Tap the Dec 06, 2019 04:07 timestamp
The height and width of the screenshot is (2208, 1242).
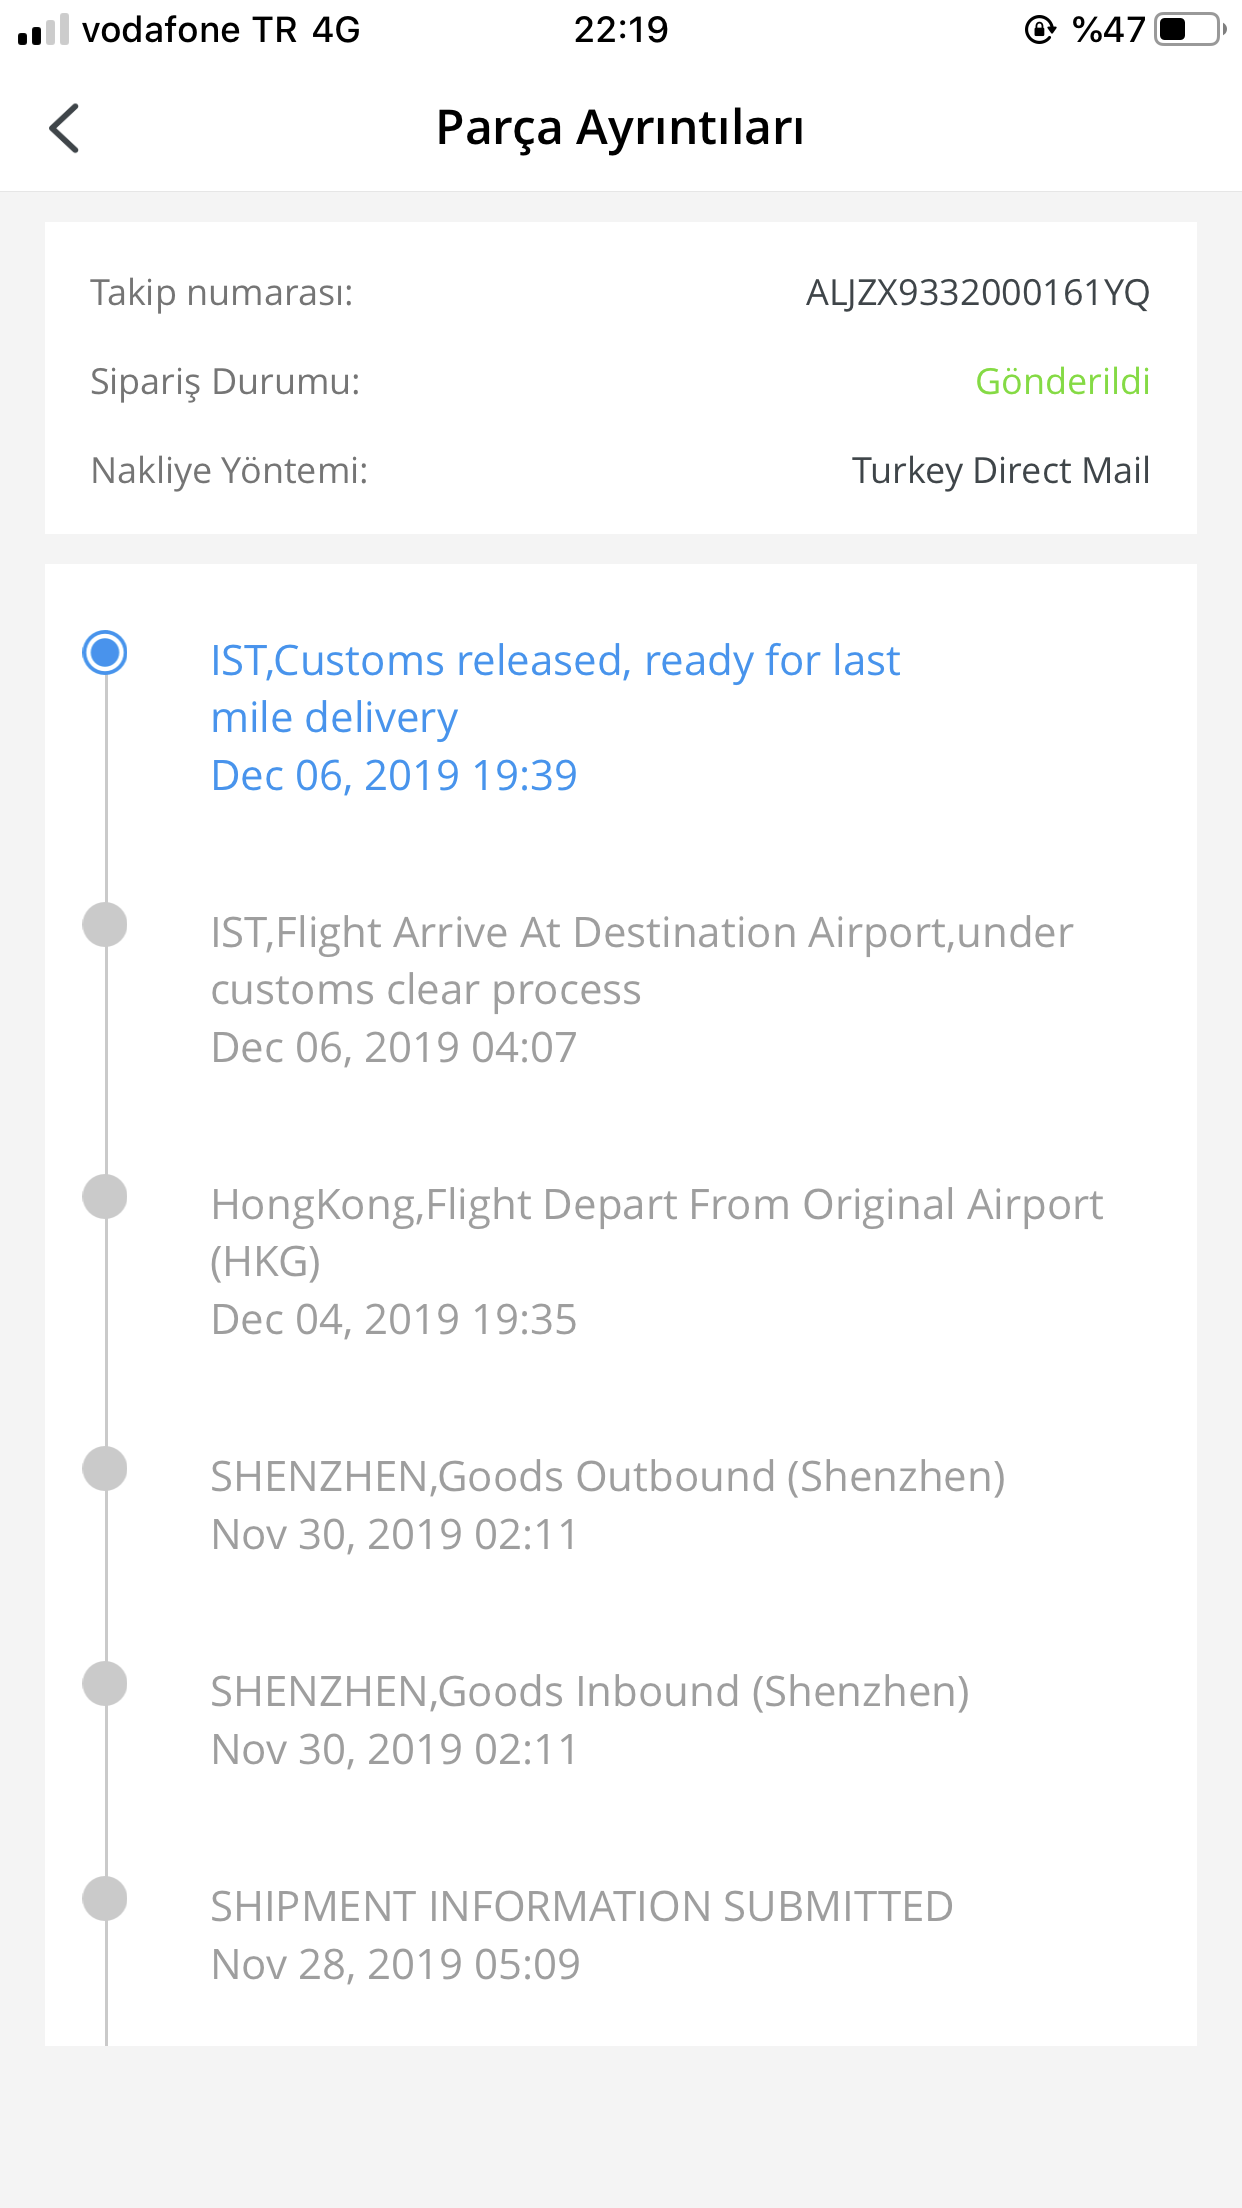point(394,1048)
